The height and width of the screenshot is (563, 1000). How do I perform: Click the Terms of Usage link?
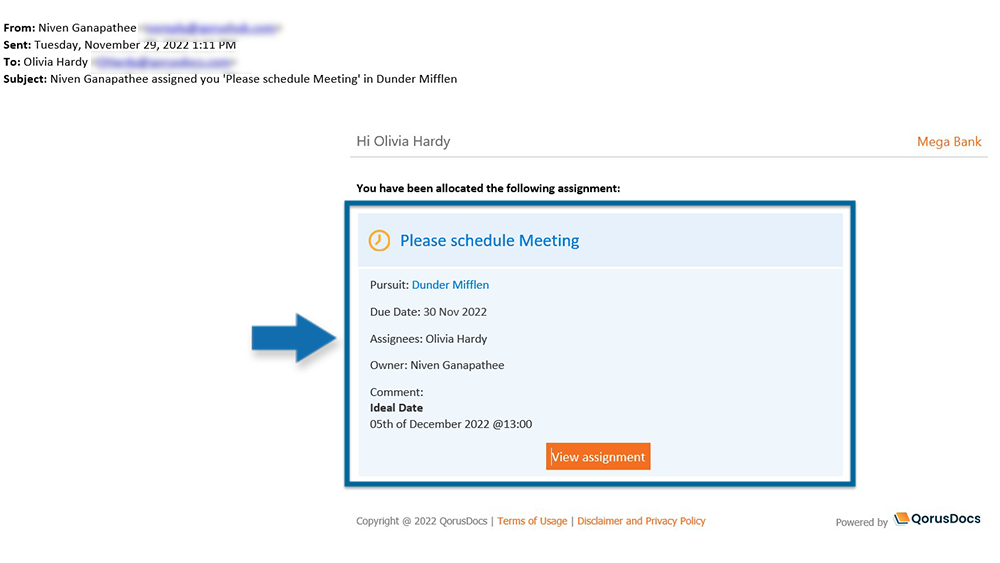(x=532, y=521)
